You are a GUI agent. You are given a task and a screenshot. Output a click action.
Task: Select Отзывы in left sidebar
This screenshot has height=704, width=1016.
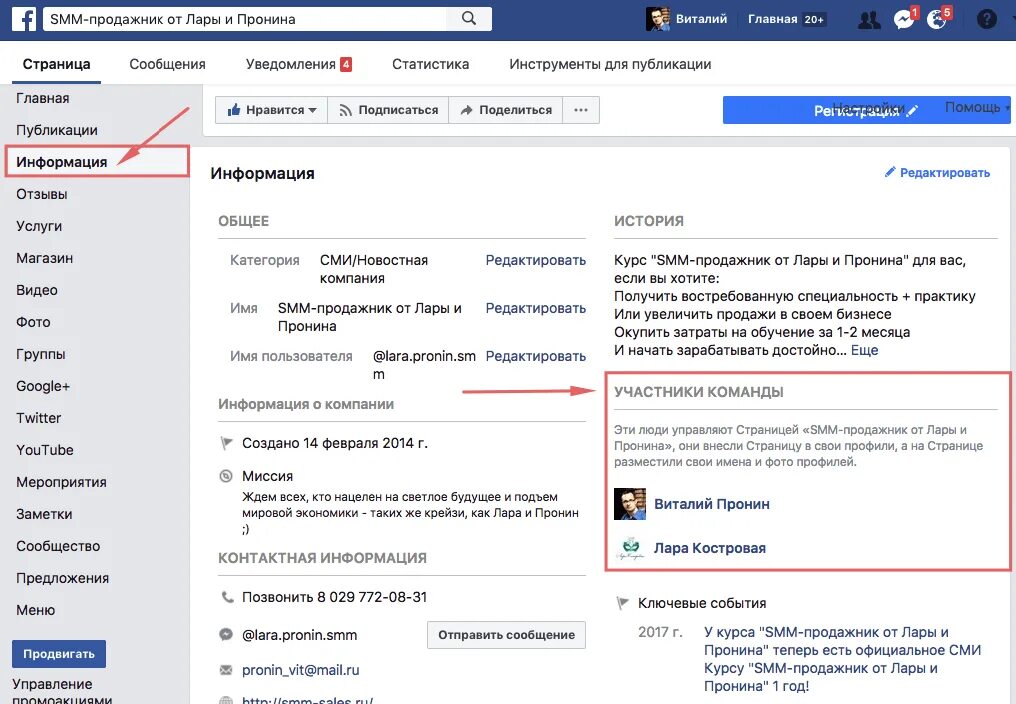tap(41, 194)
